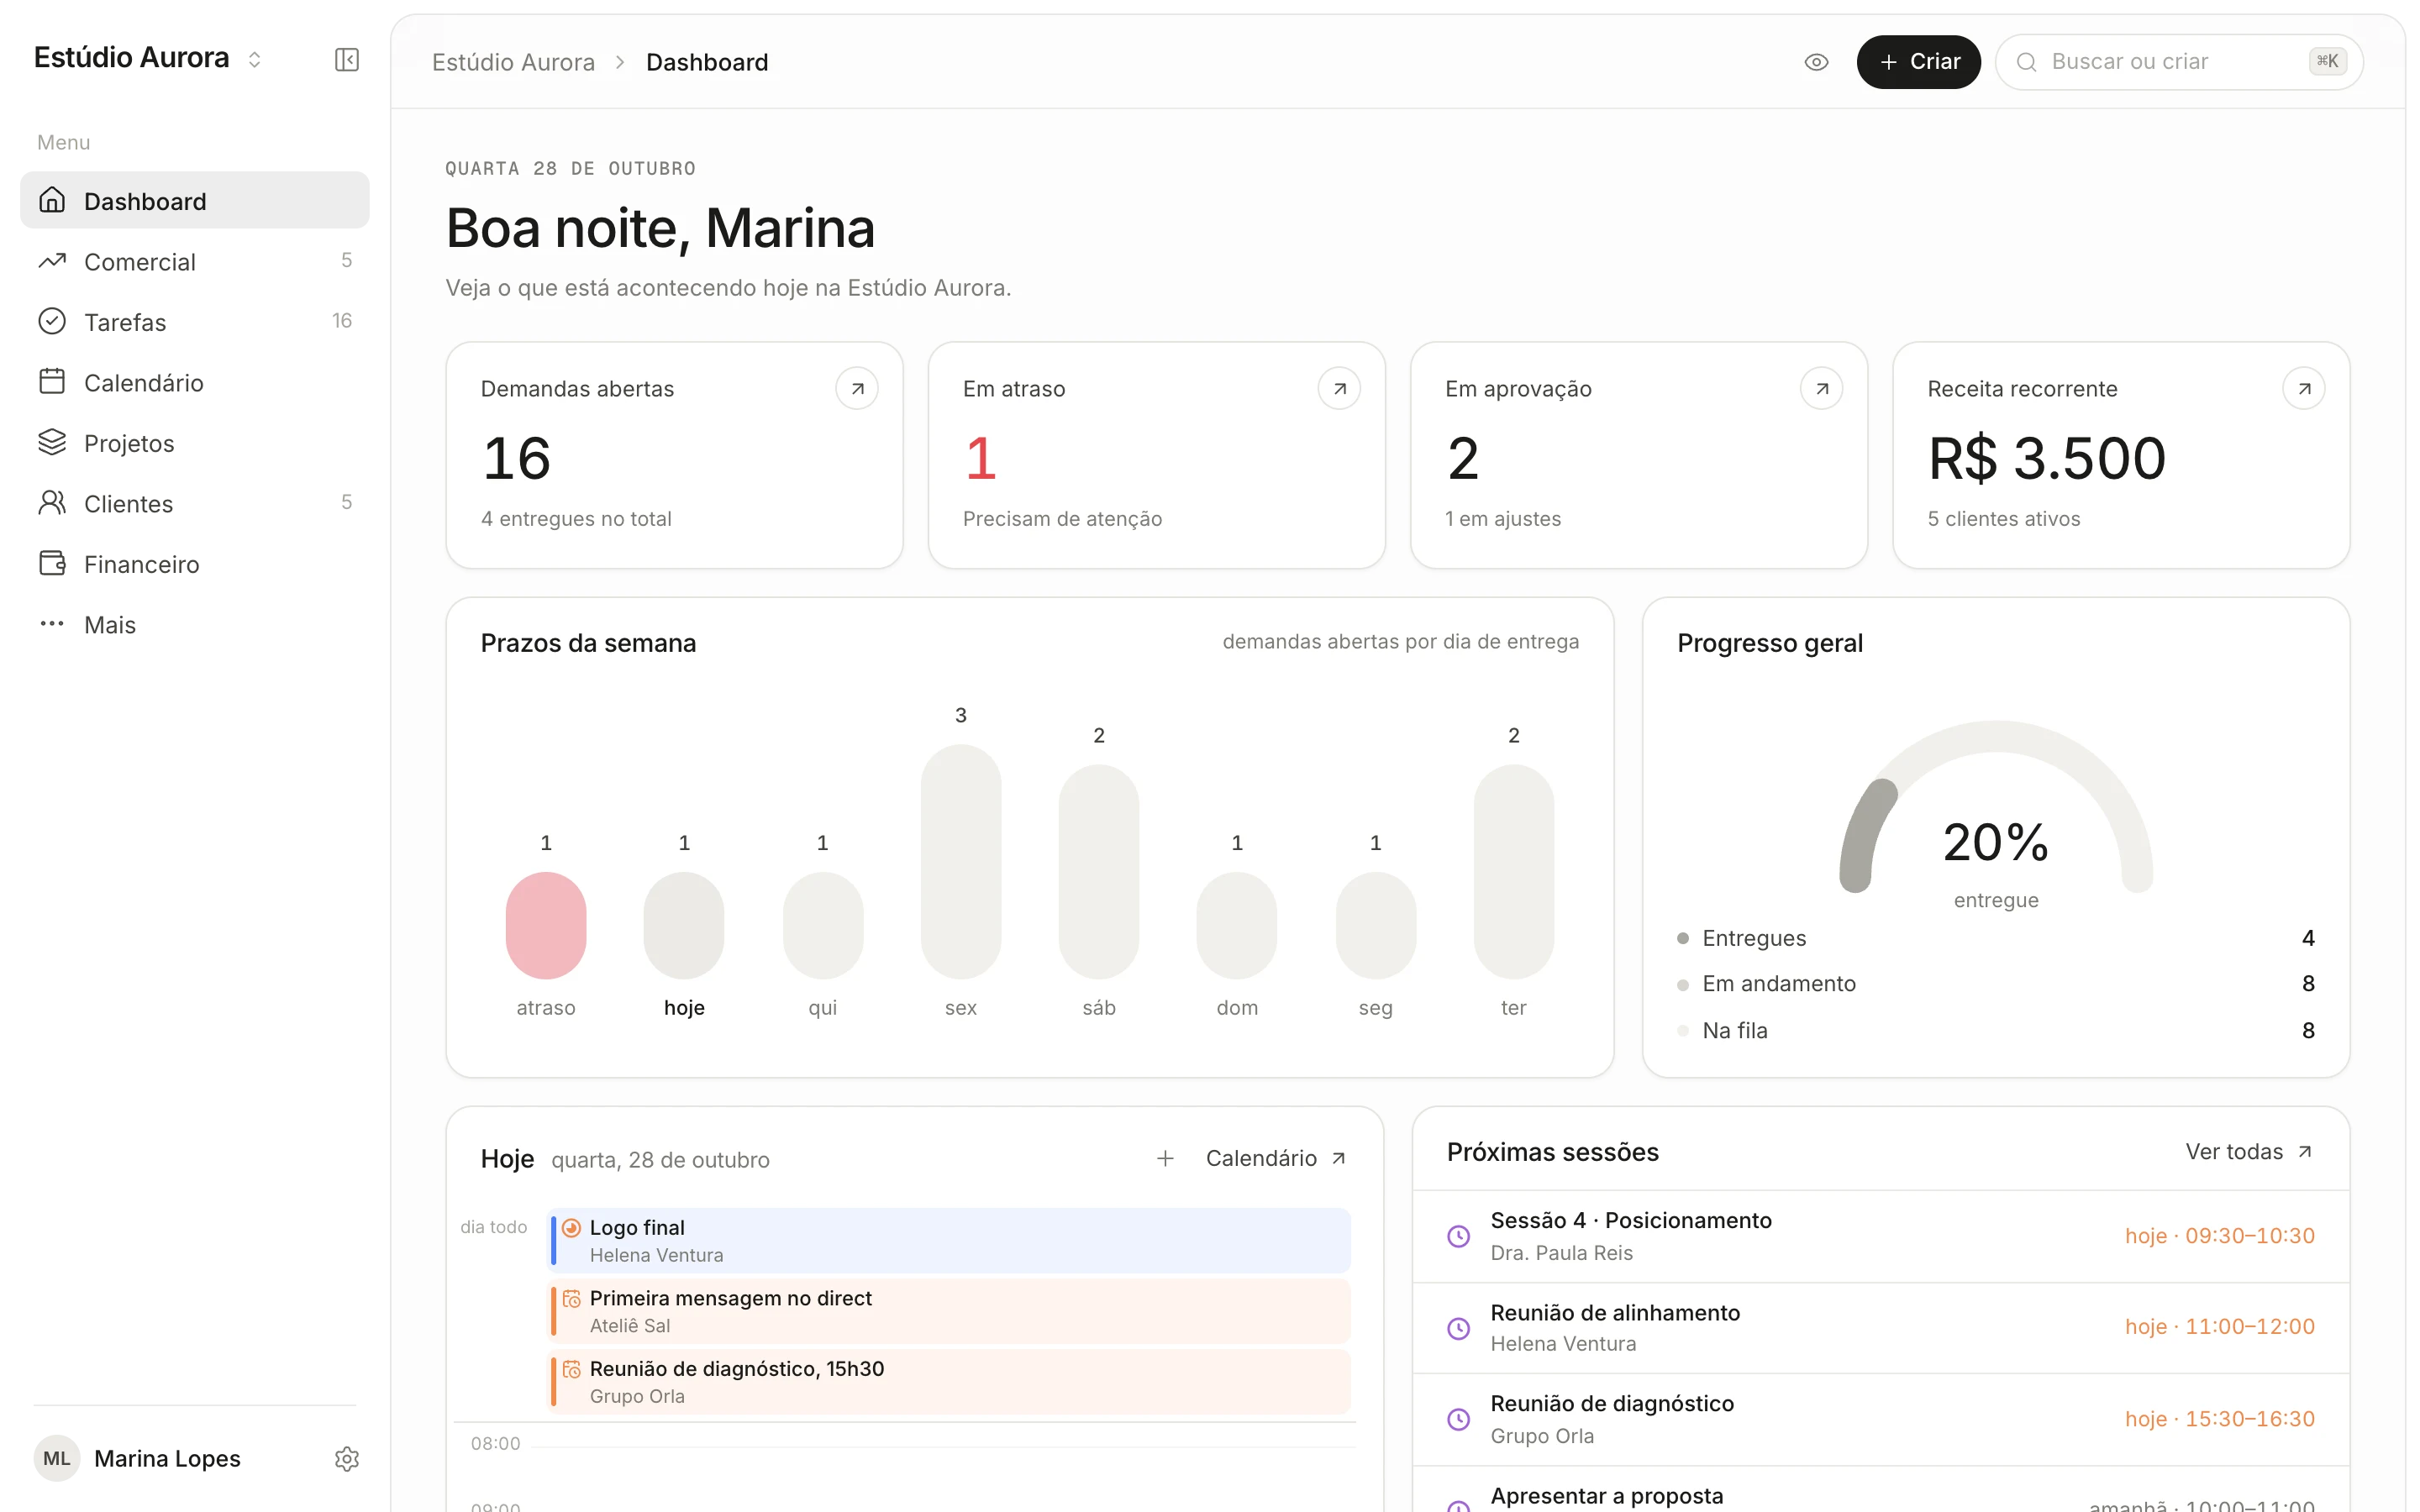Open the Estúdio Aurora workspace switcher
The height and width of the screenshot is (1512, 2420).
148,58
